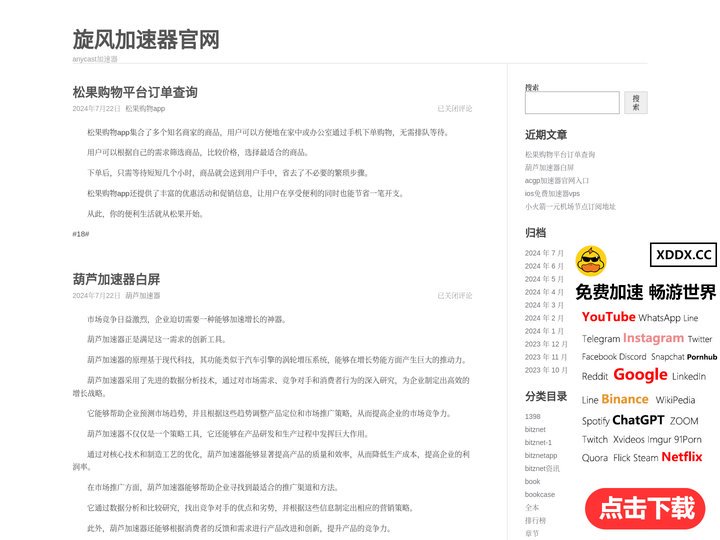Click the #18# tag text
The image size is (720, 540).
click(x=81, y=234)
